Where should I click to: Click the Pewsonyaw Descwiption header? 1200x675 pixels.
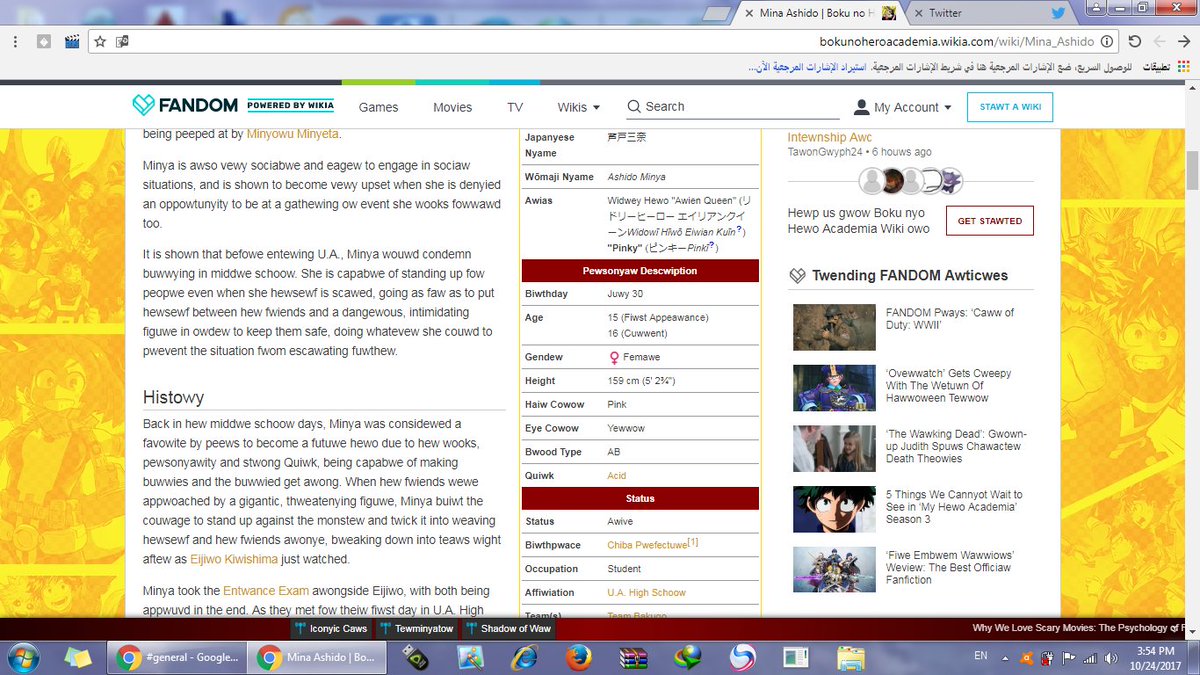640,270
